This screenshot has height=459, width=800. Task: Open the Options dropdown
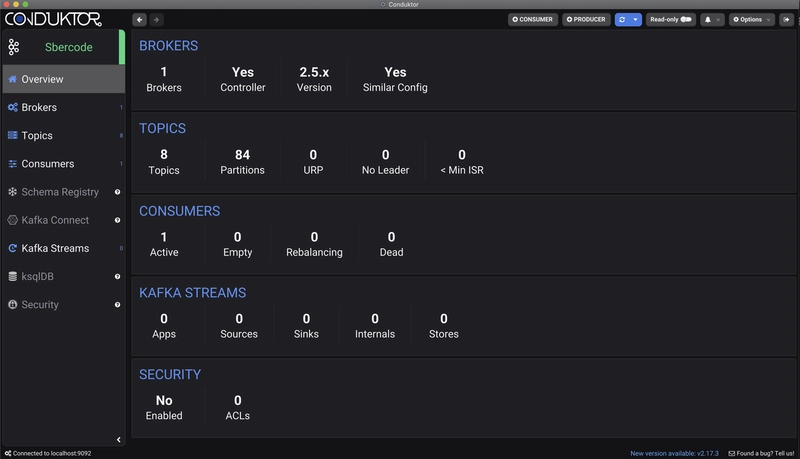752,19
